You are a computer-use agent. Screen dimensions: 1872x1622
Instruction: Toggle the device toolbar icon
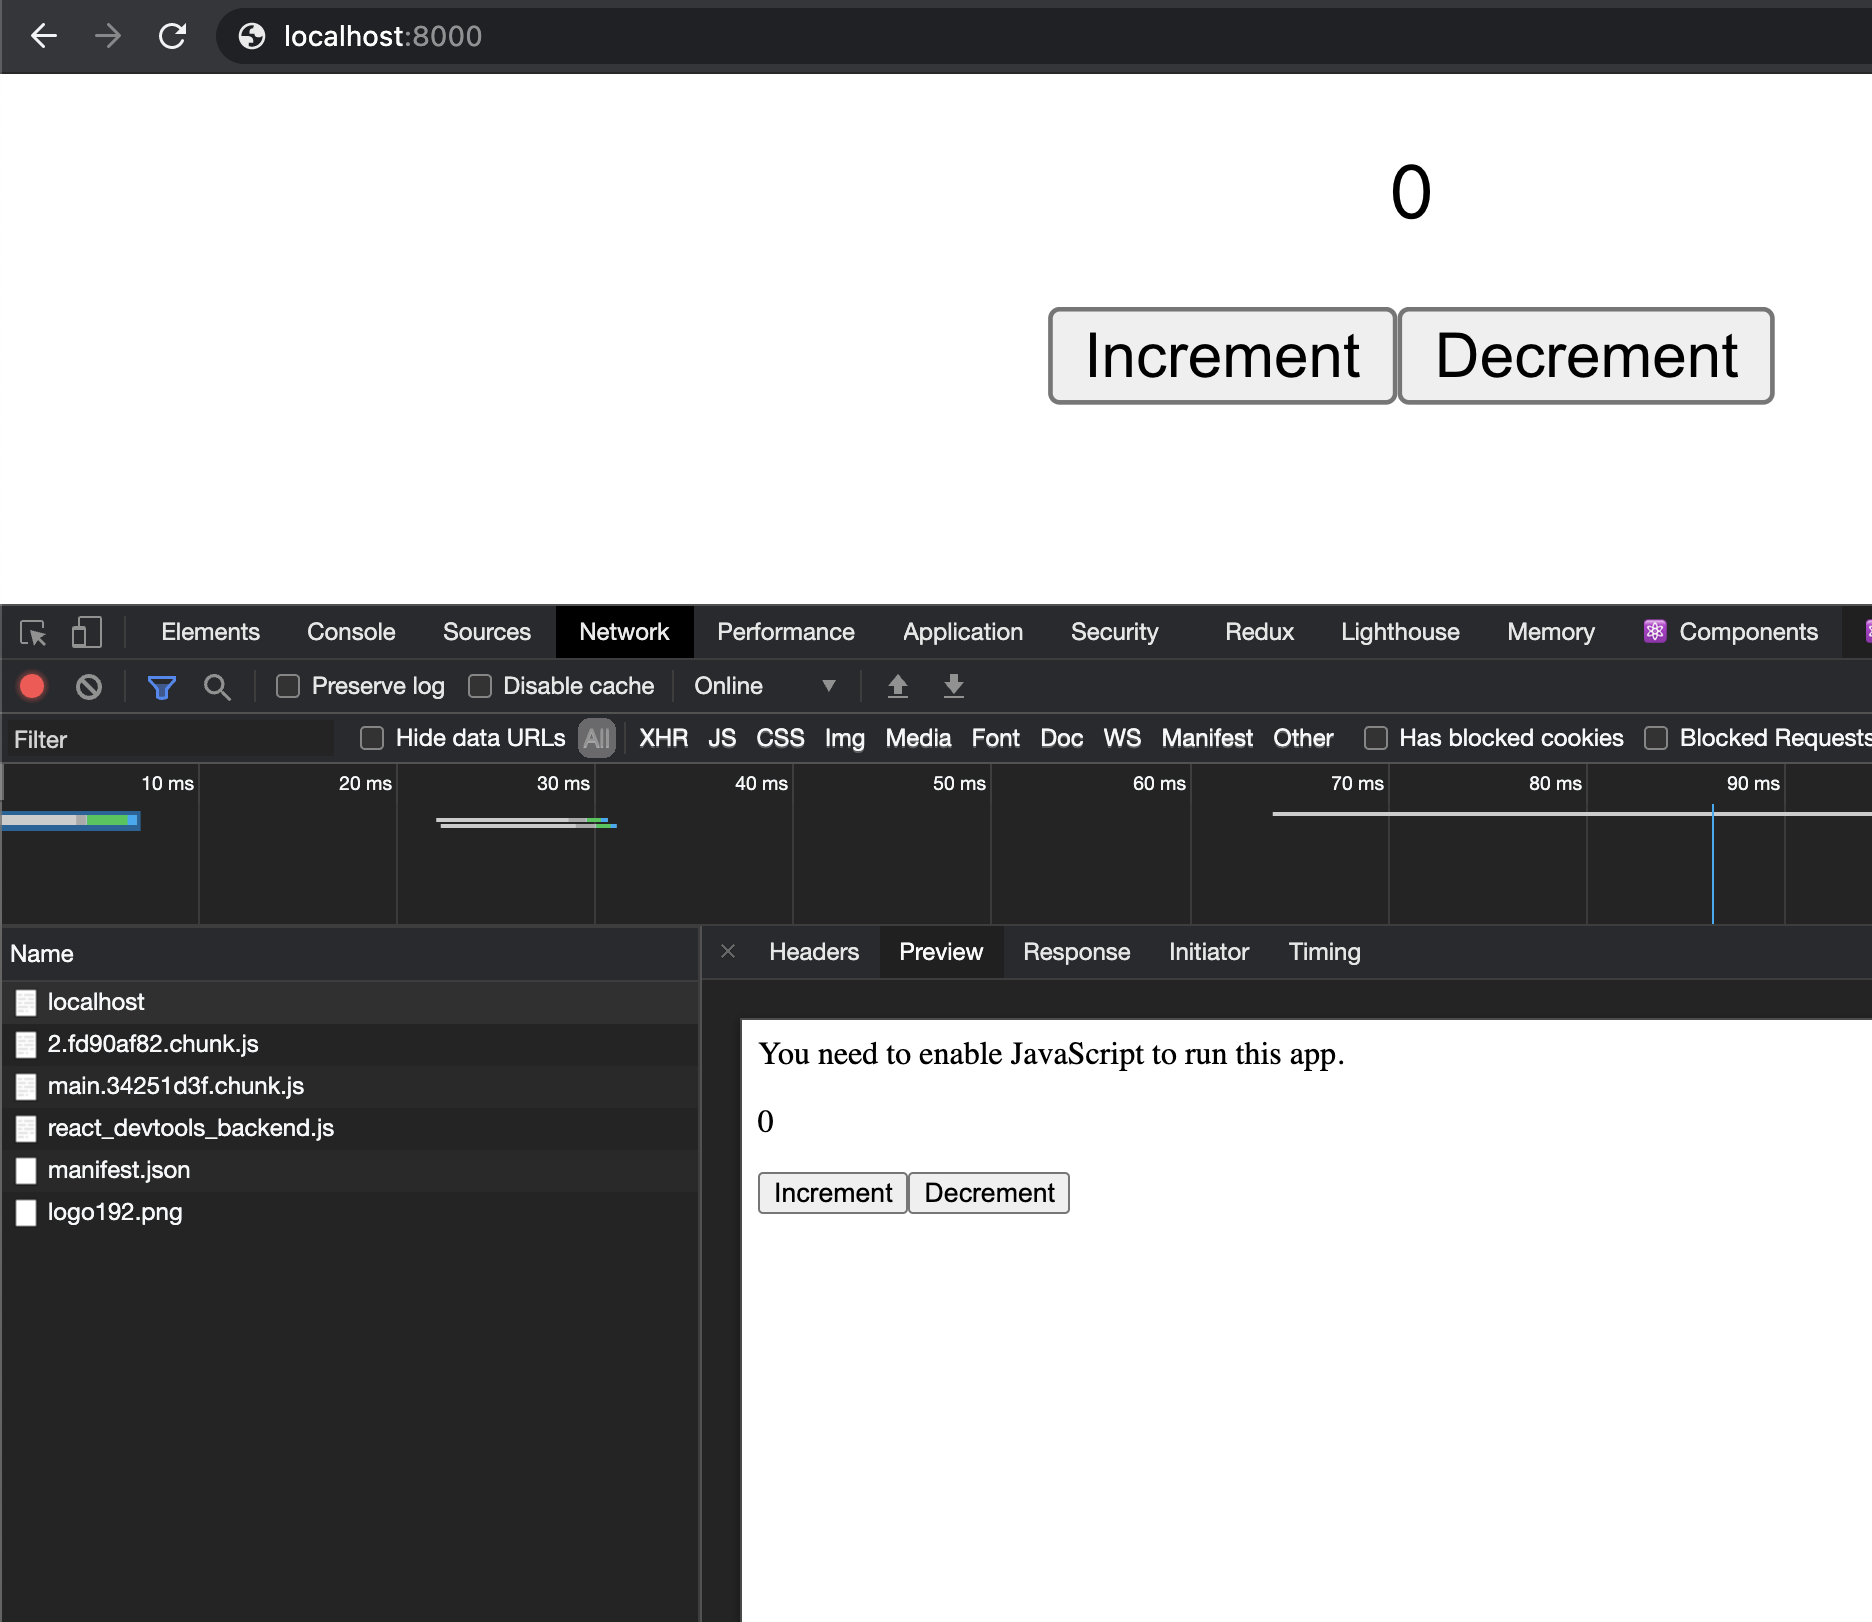[87, 632]
